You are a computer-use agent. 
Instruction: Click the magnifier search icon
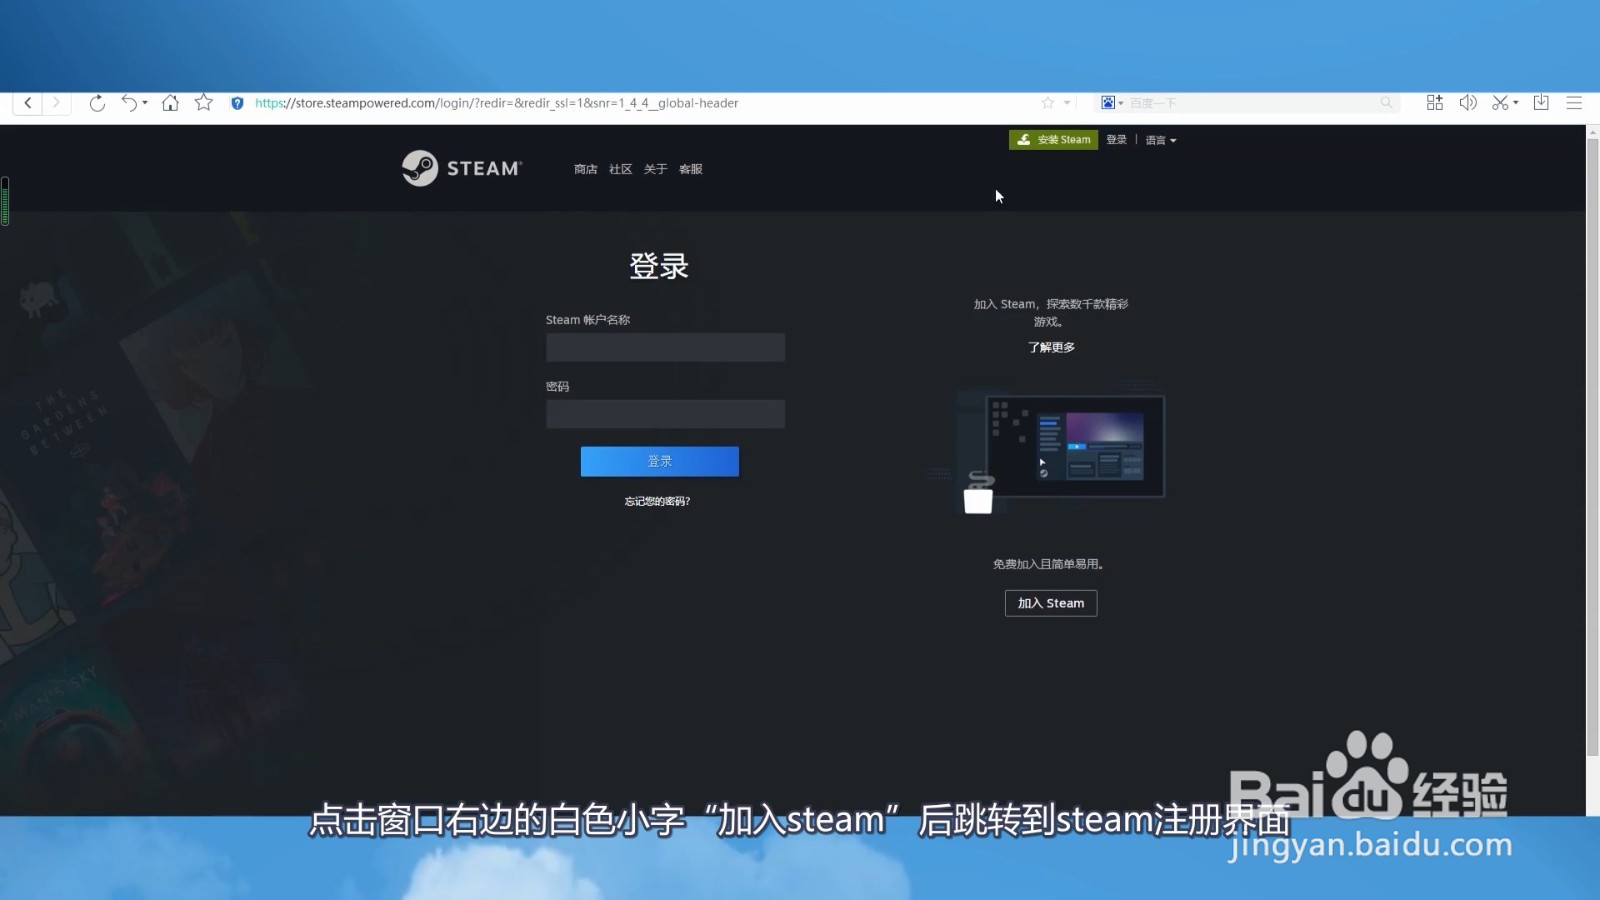coord(1386,103)
